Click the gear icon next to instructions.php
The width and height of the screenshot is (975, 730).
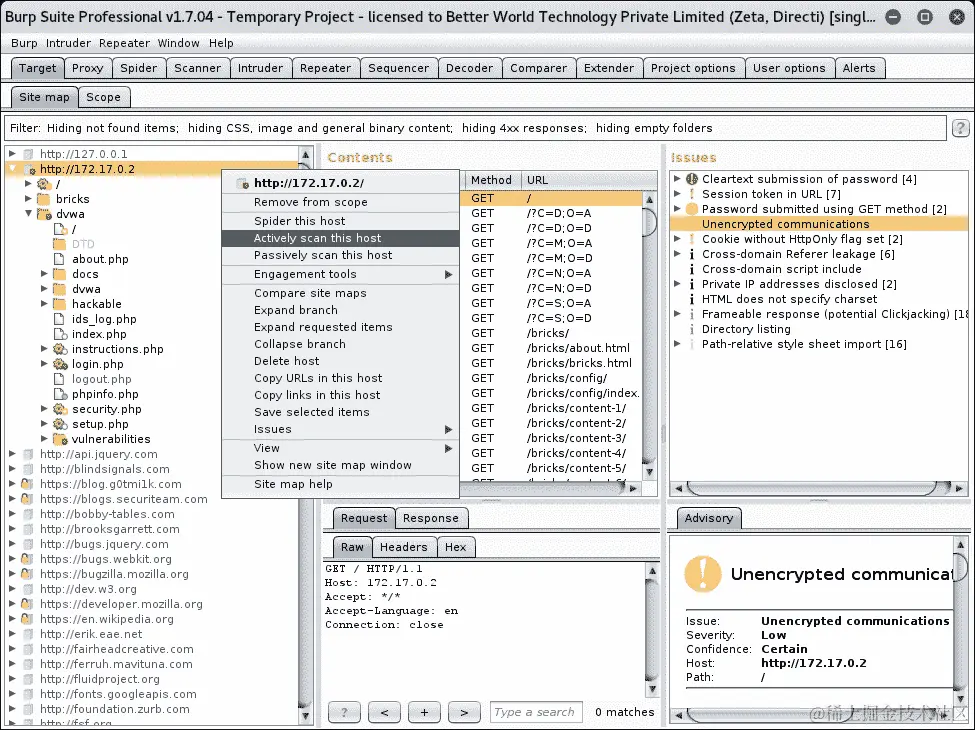point(60,349)
